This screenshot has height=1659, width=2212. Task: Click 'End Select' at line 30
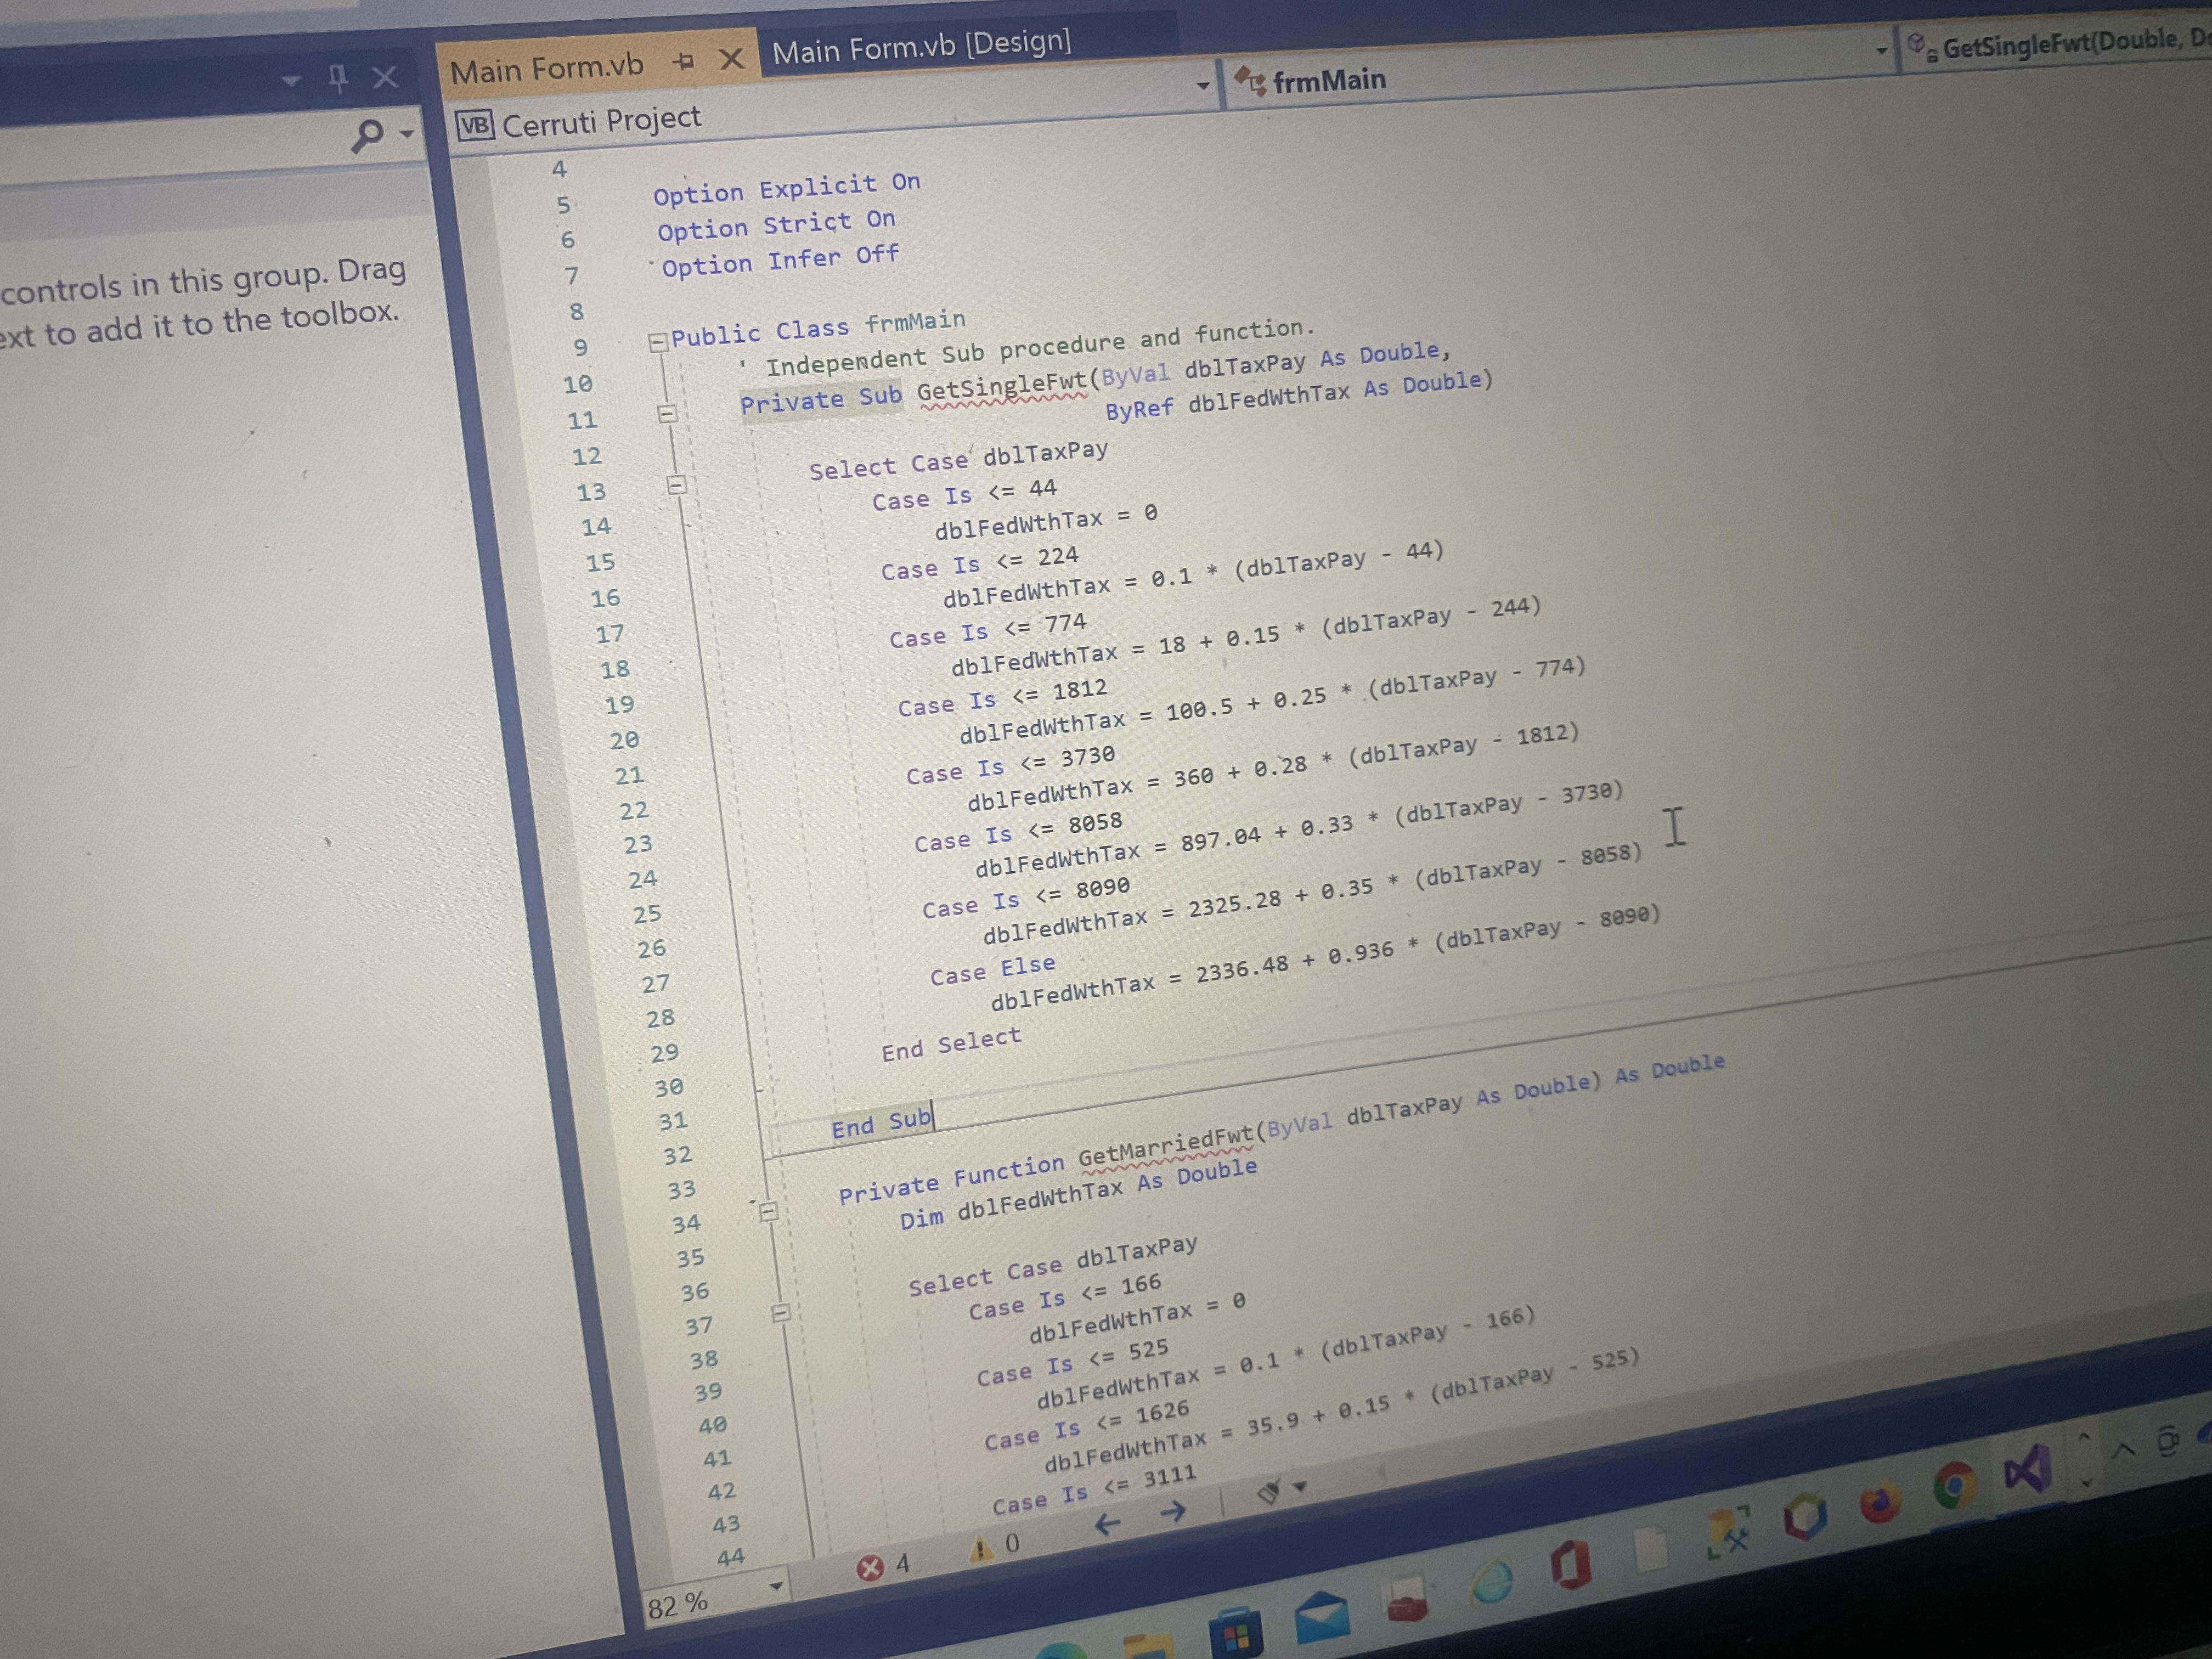point(951,1044)
